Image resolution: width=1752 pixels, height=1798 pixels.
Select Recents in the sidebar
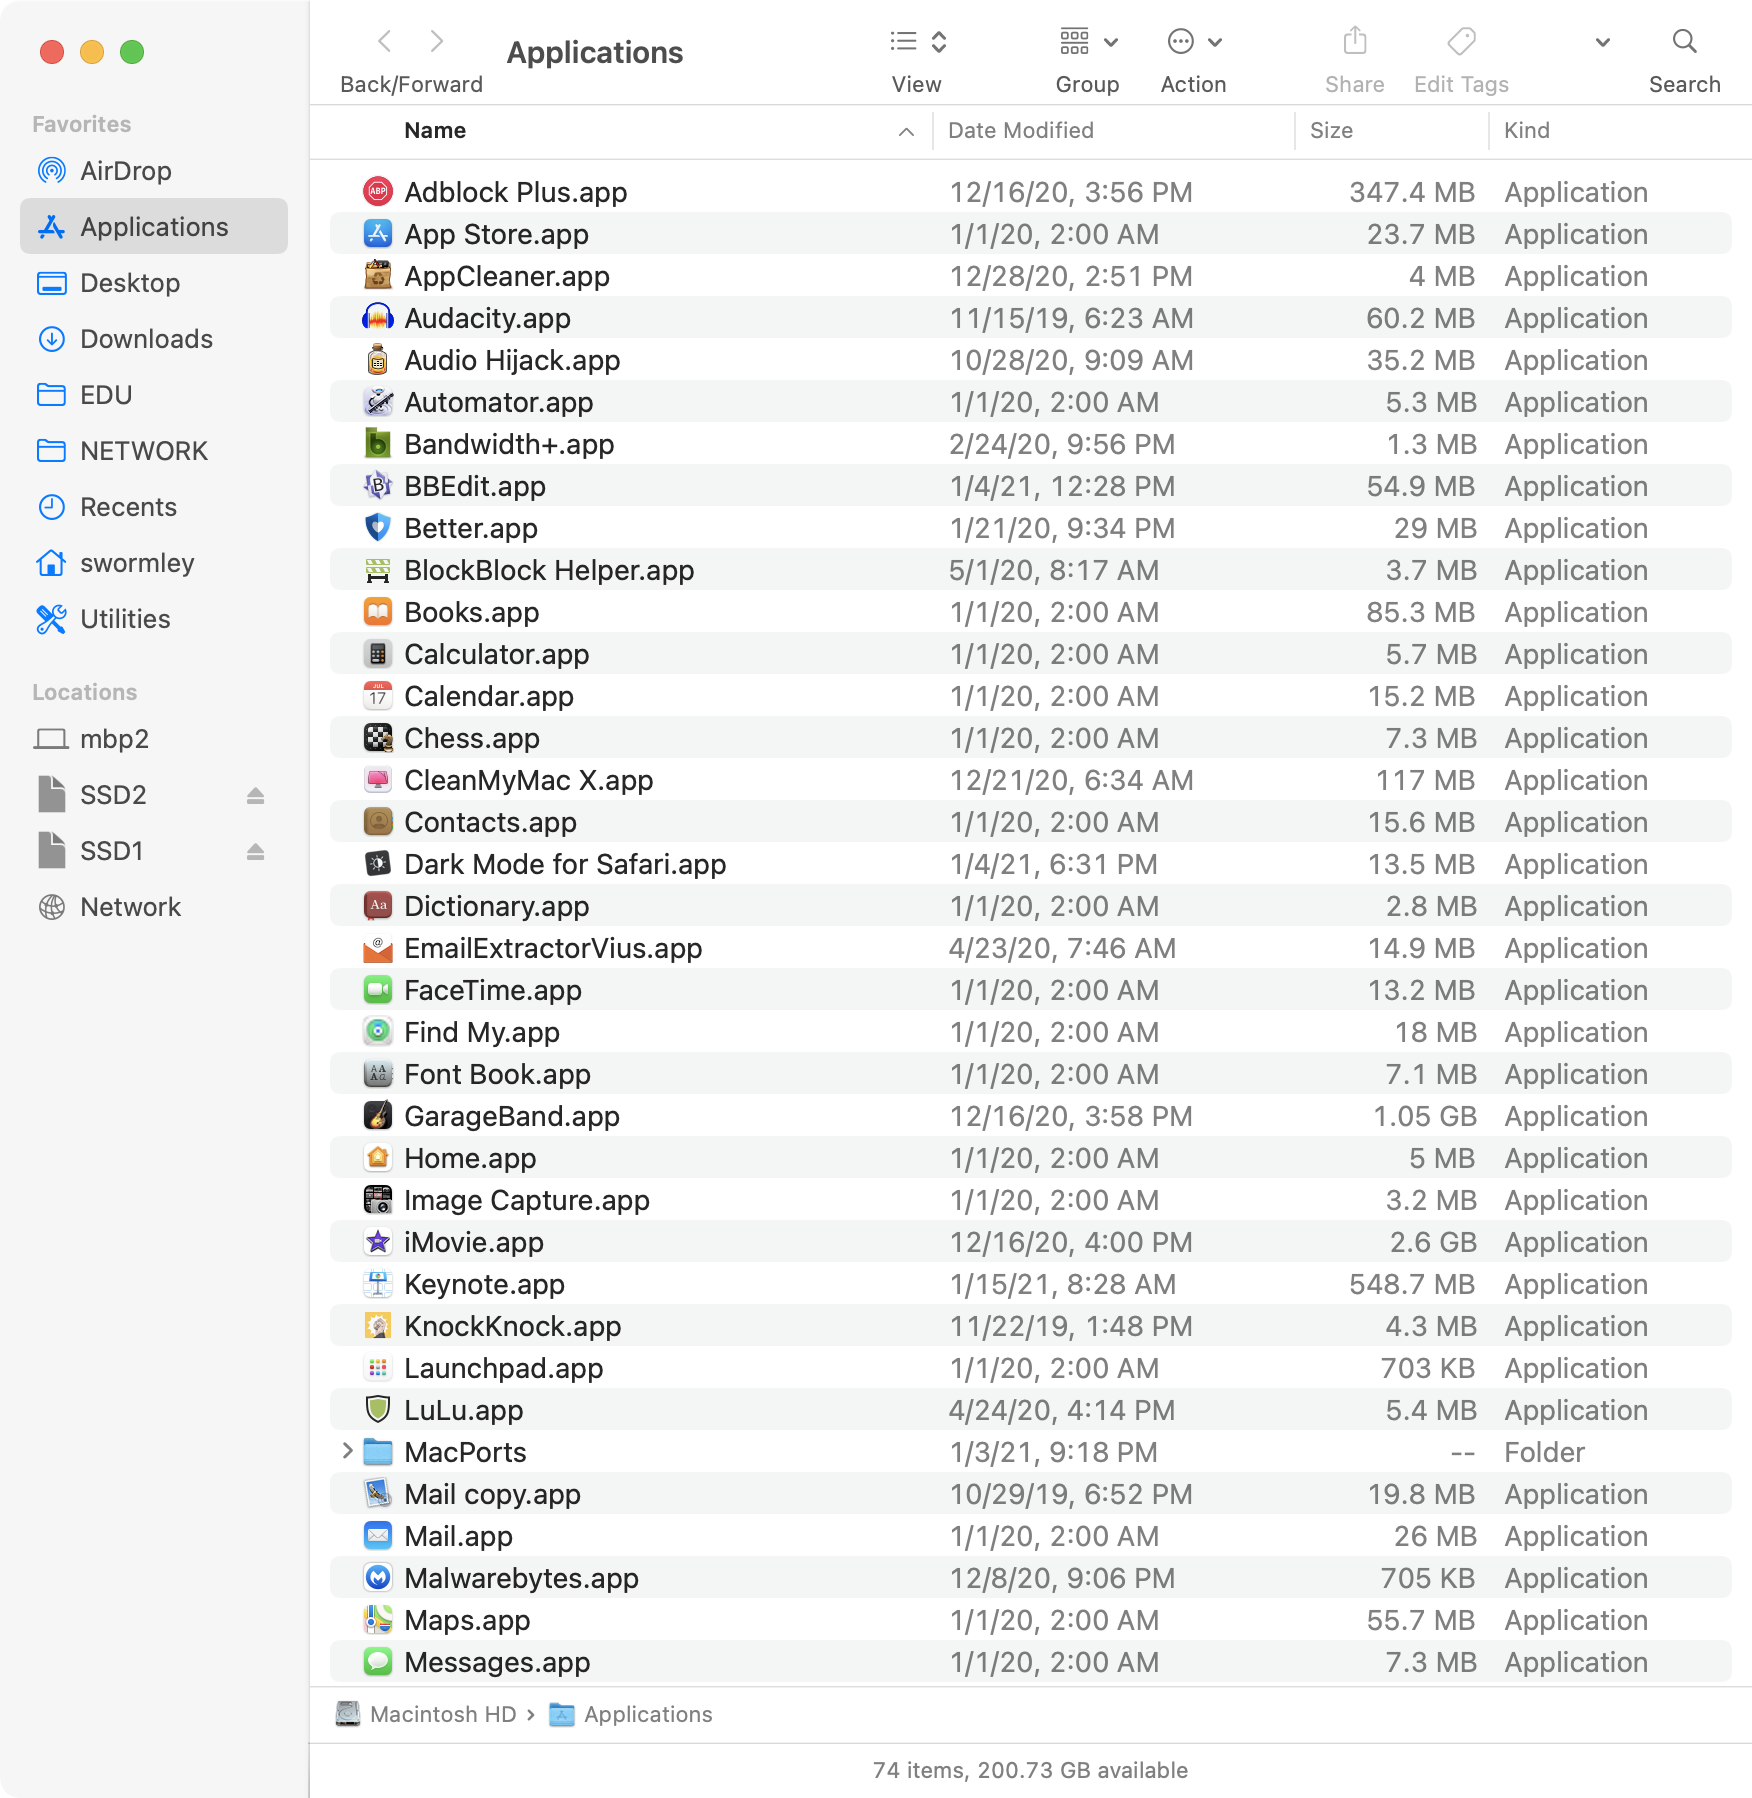click(154, 507)
